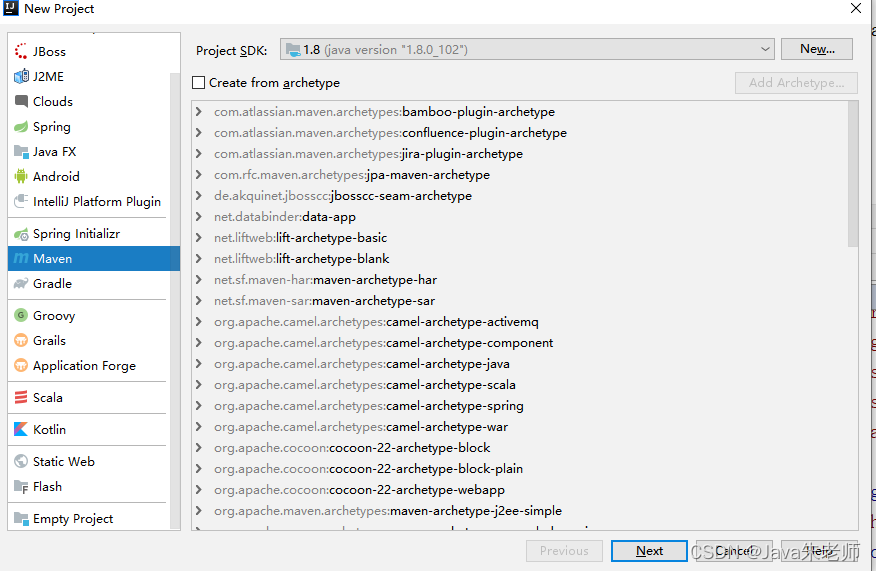876x571 pixels.
Task: Choose Scala project type label
Action: (x=47, y=398)
